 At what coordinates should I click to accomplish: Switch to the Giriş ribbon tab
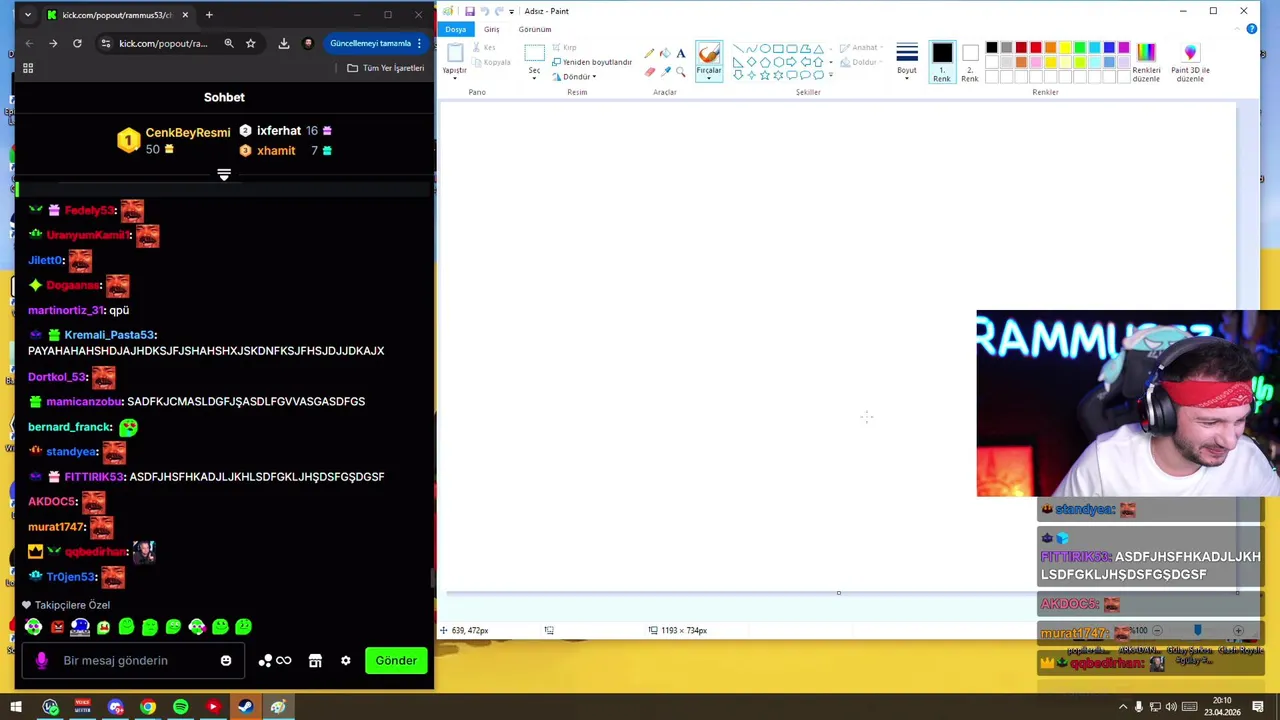[492, 29]
